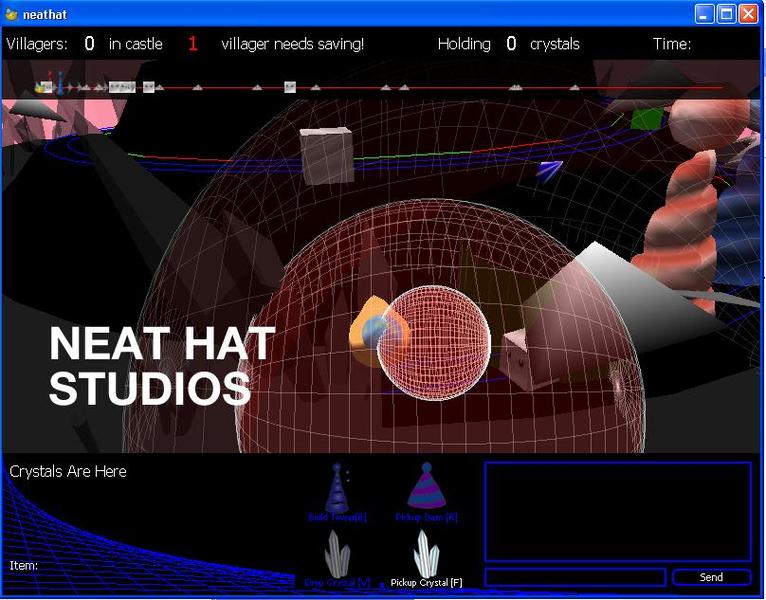Close the neathat window
The height and width of the screenshot is (600, 766).
point(748,14)
